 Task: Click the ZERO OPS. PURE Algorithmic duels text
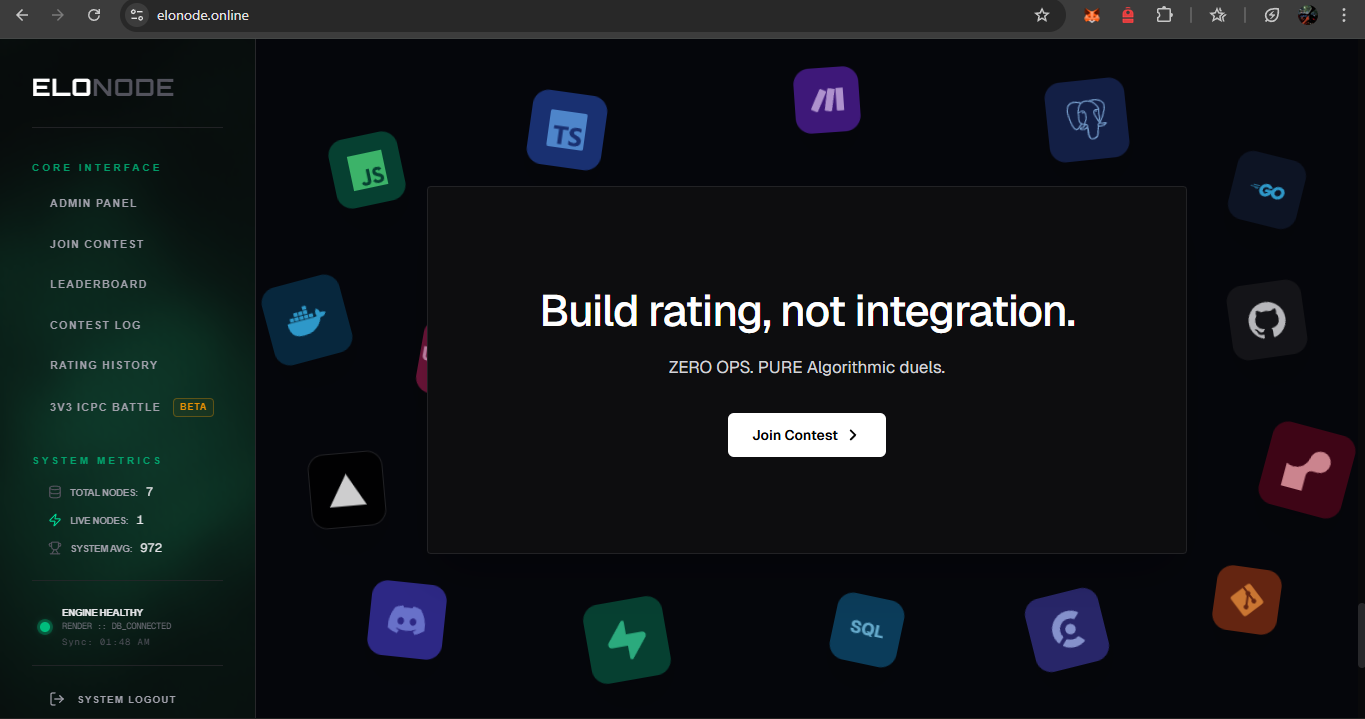click(807, 367)
